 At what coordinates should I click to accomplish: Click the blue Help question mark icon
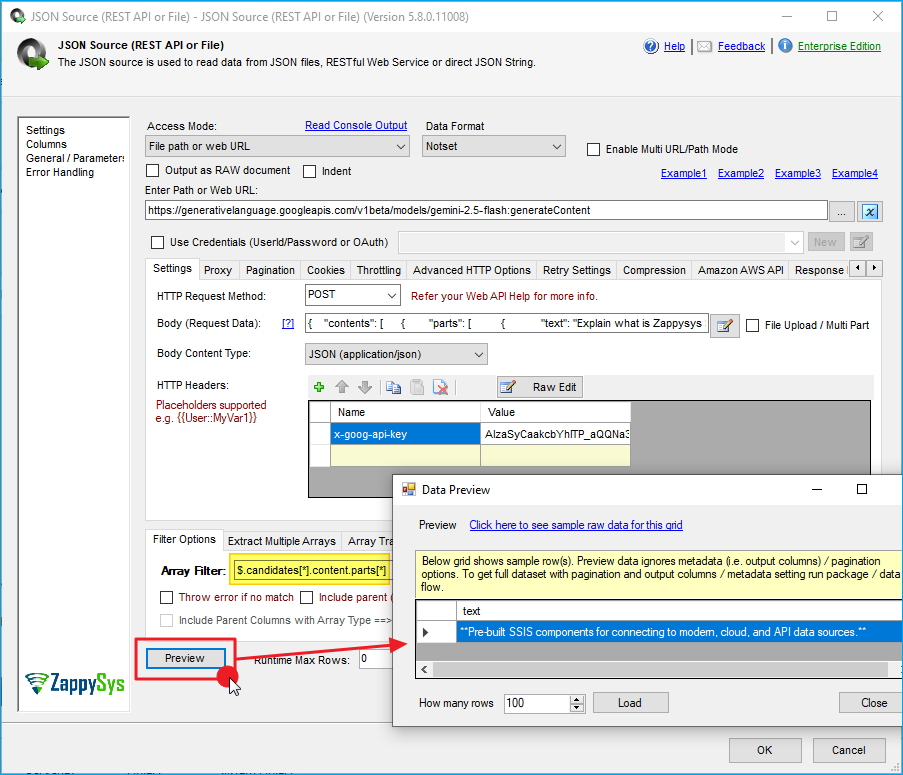tap(651, 47)
